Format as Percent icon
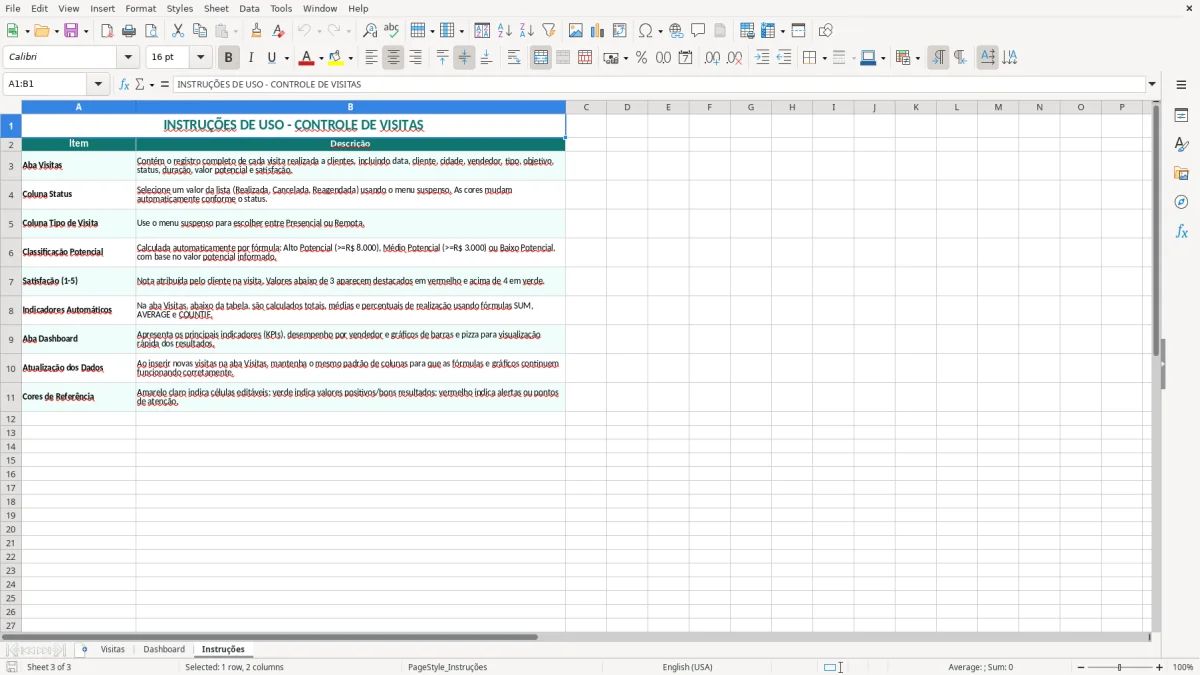 point(642,58)
